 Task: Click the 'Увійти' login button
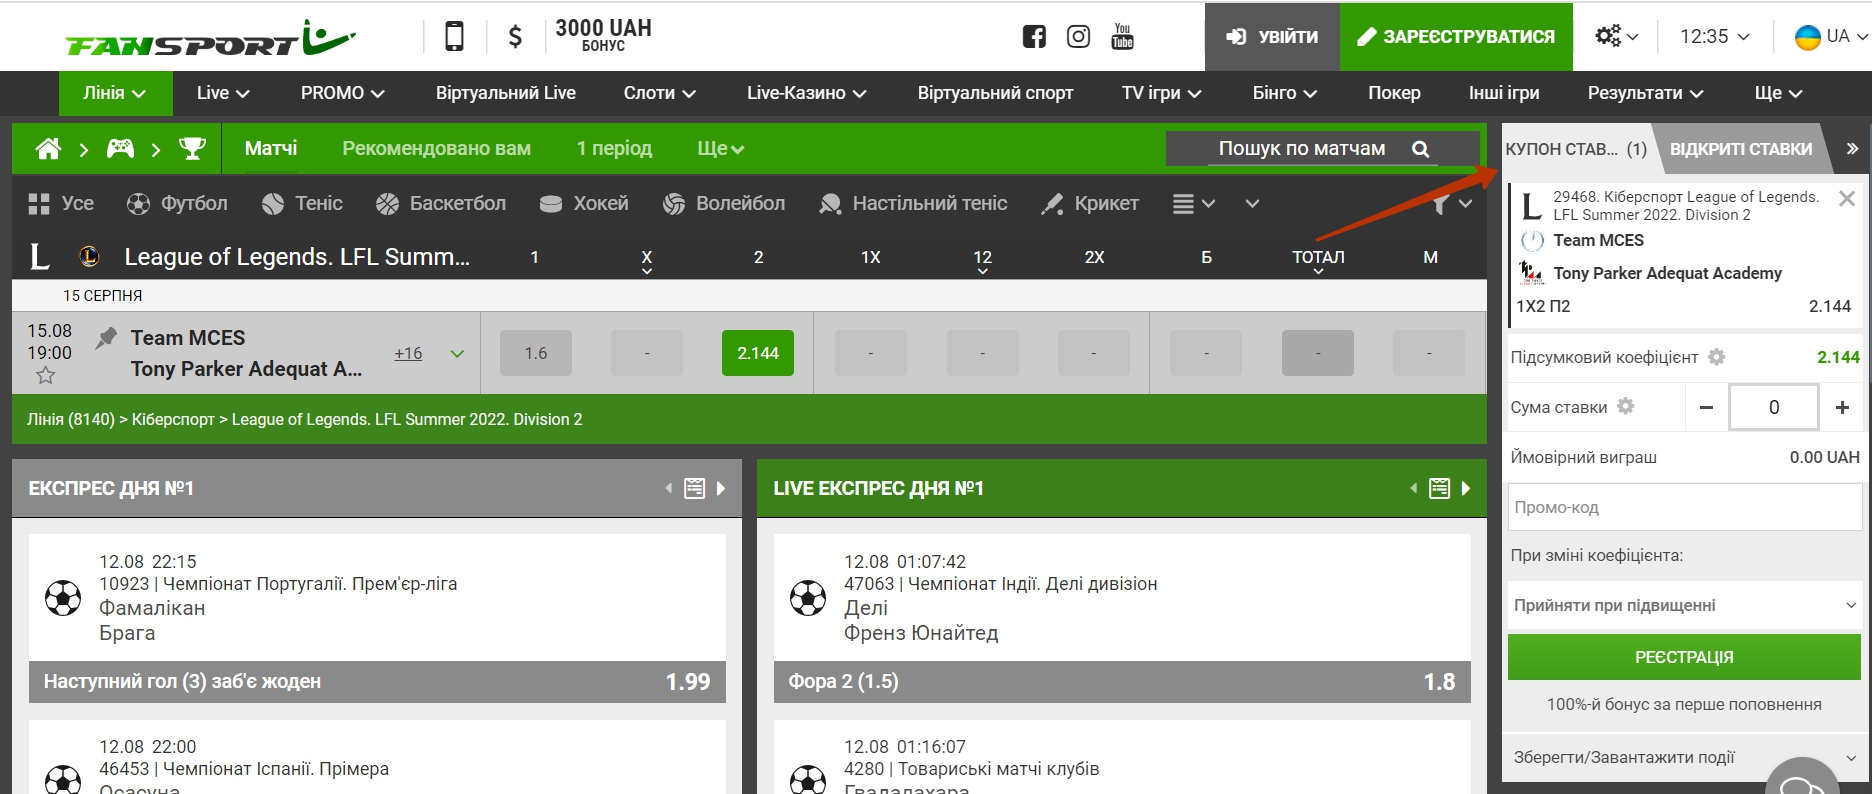[x=1272, y=37]
